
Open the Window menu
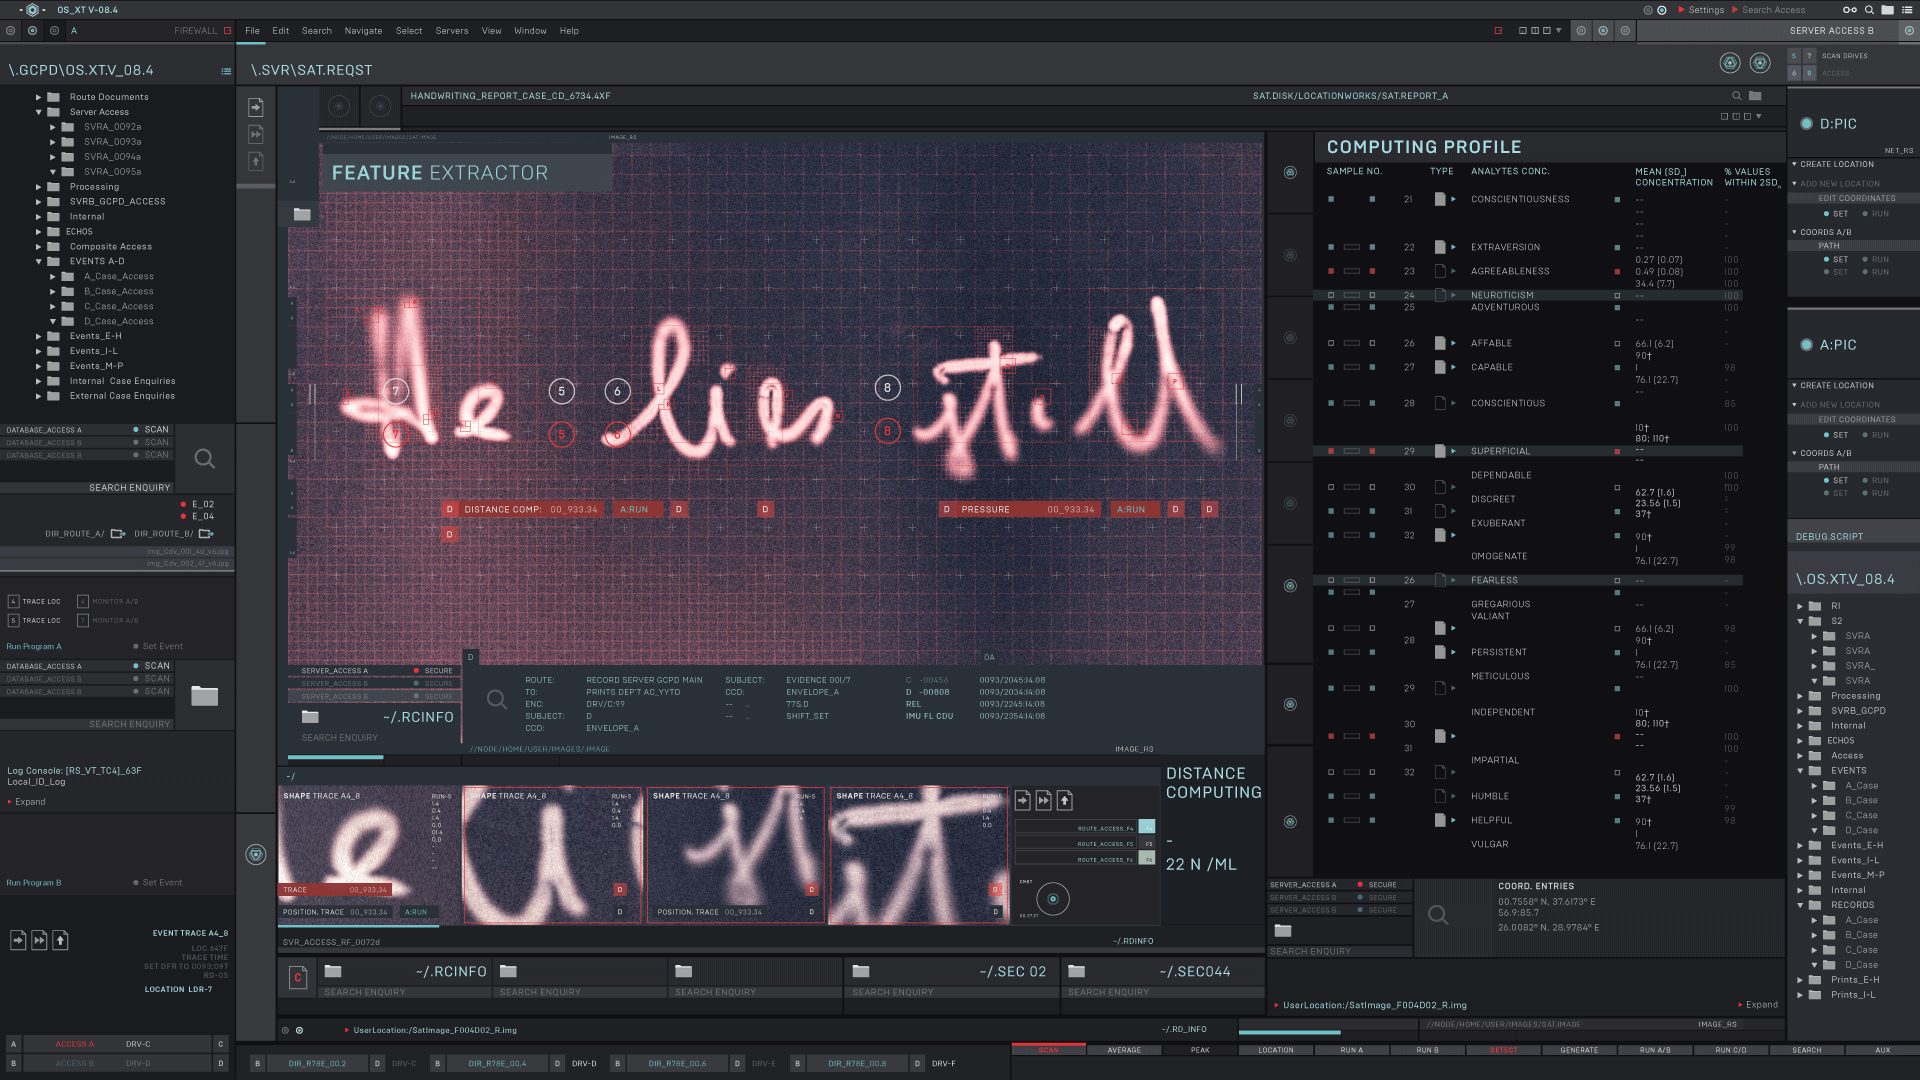point(530,31)
